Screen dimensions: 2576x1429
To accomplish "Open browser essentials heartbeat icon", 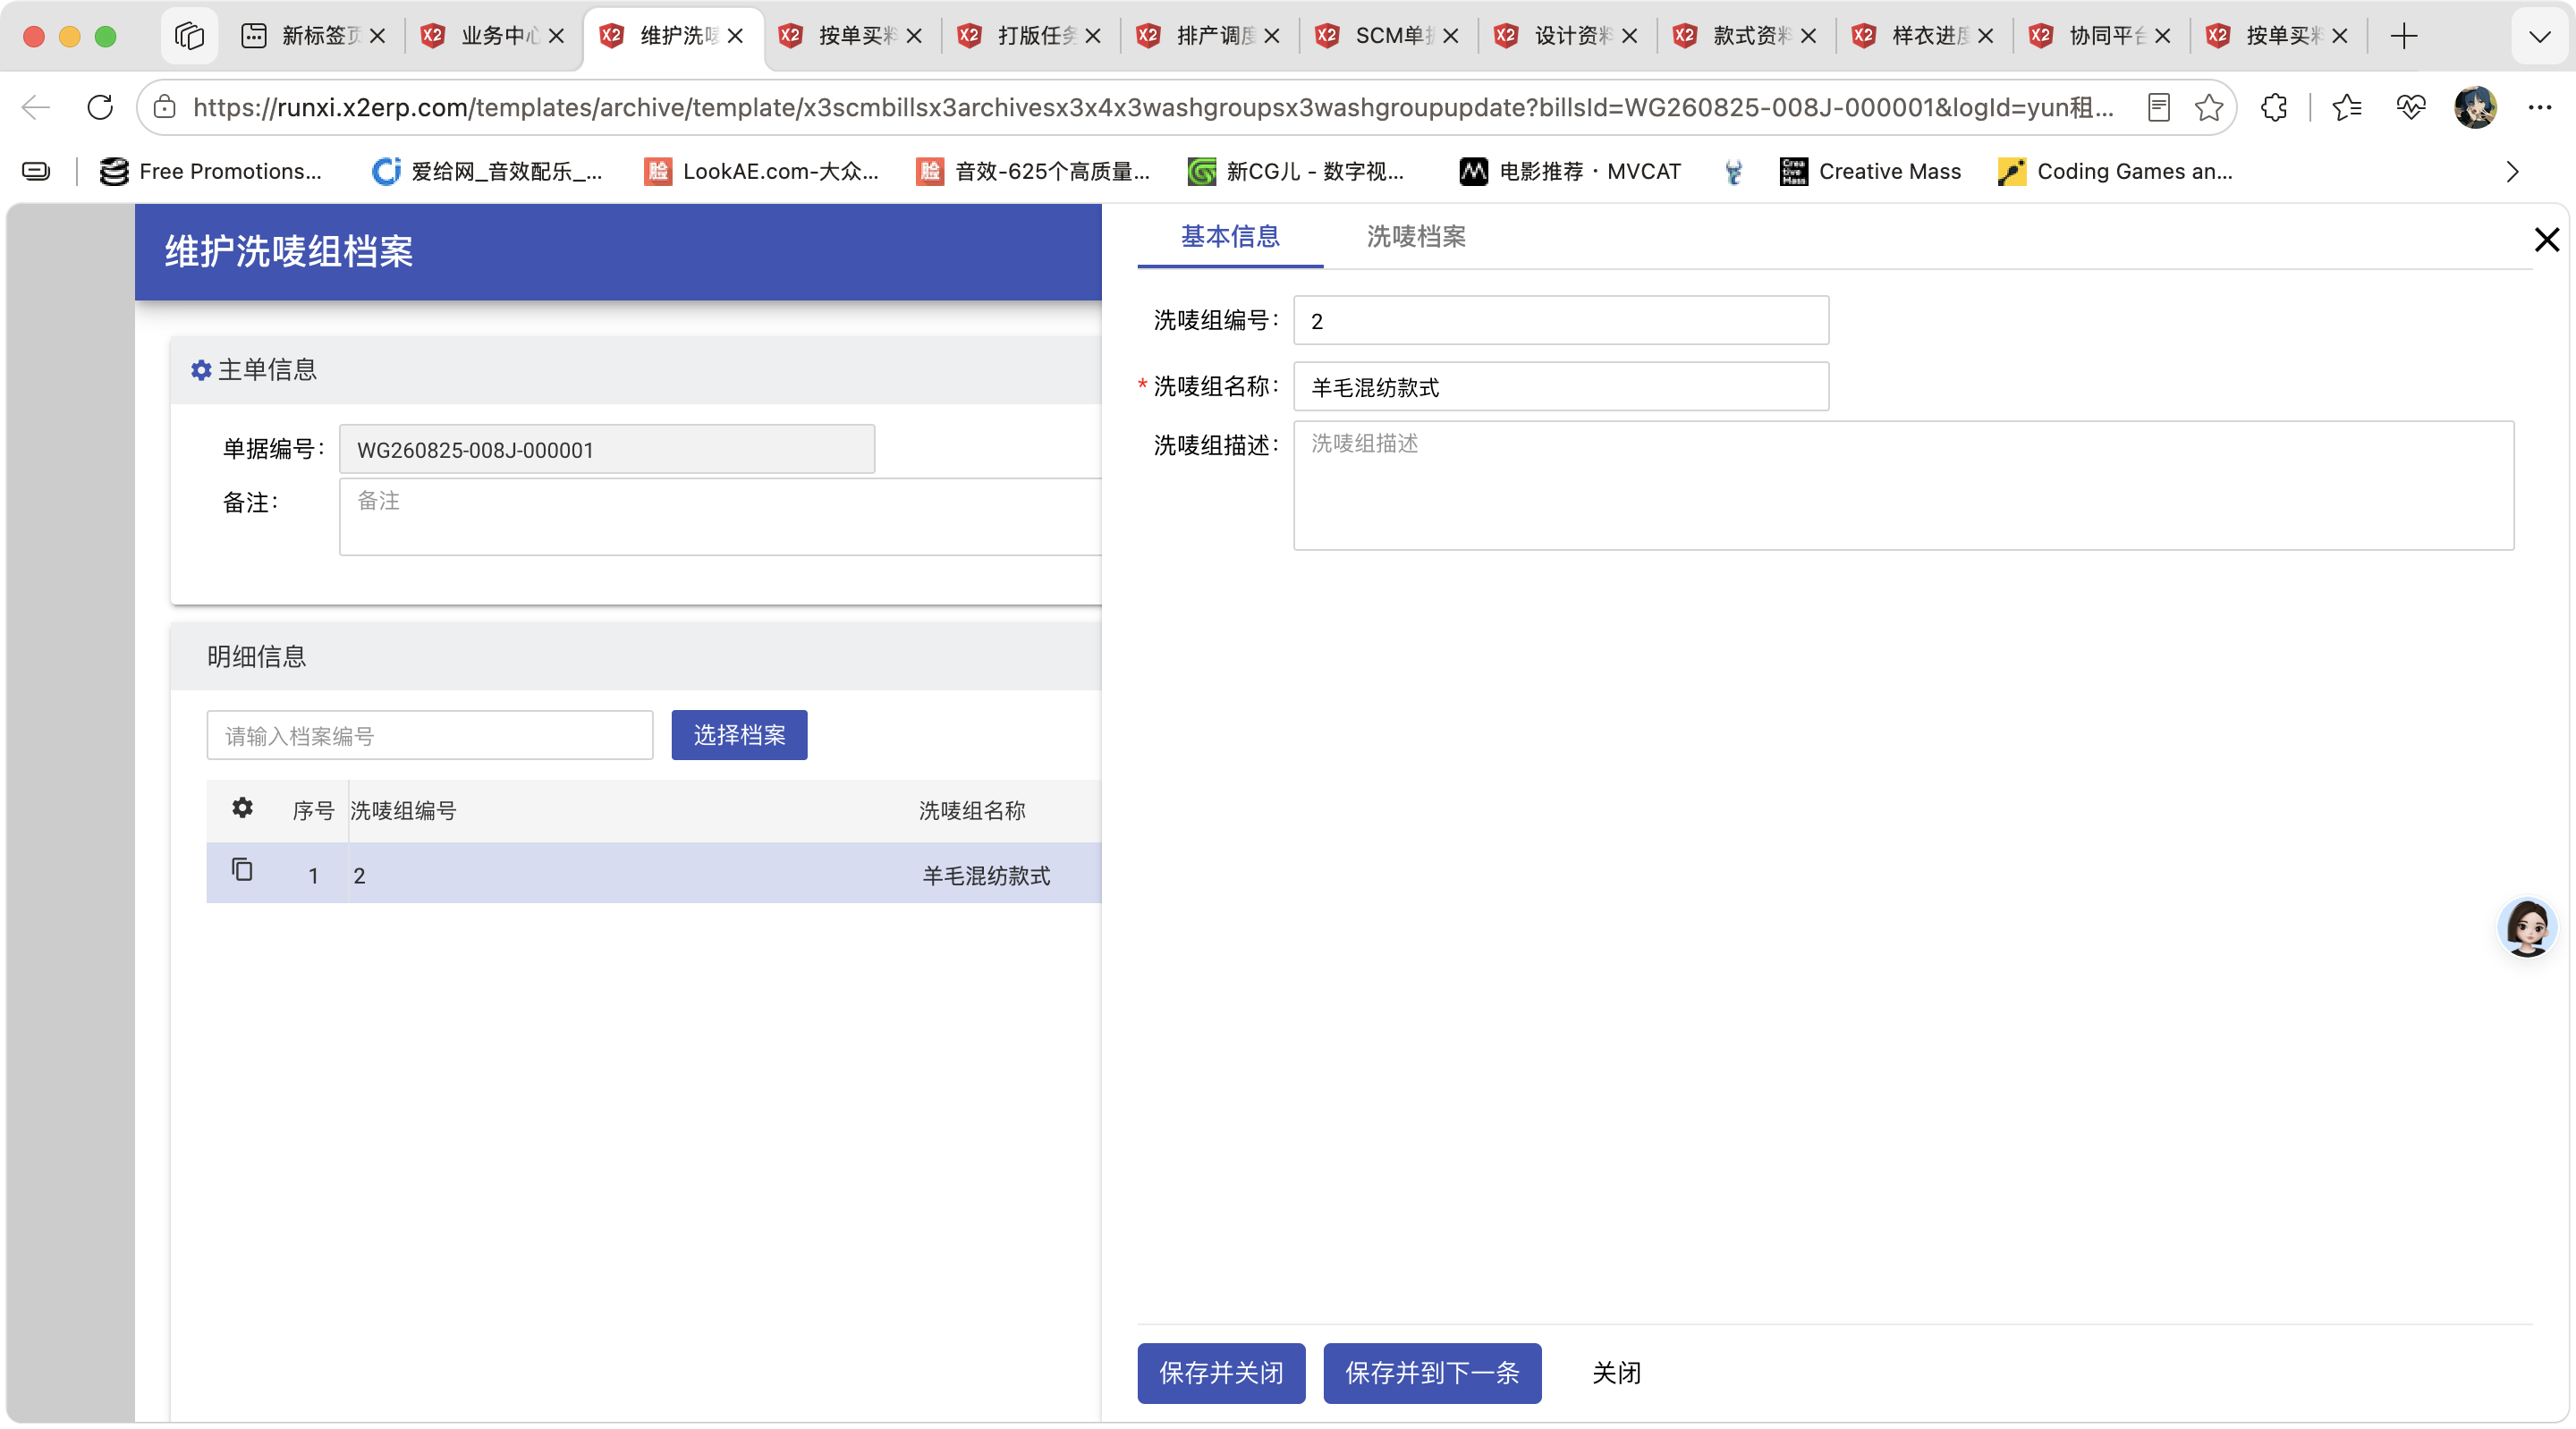I will click(2411, 107).
